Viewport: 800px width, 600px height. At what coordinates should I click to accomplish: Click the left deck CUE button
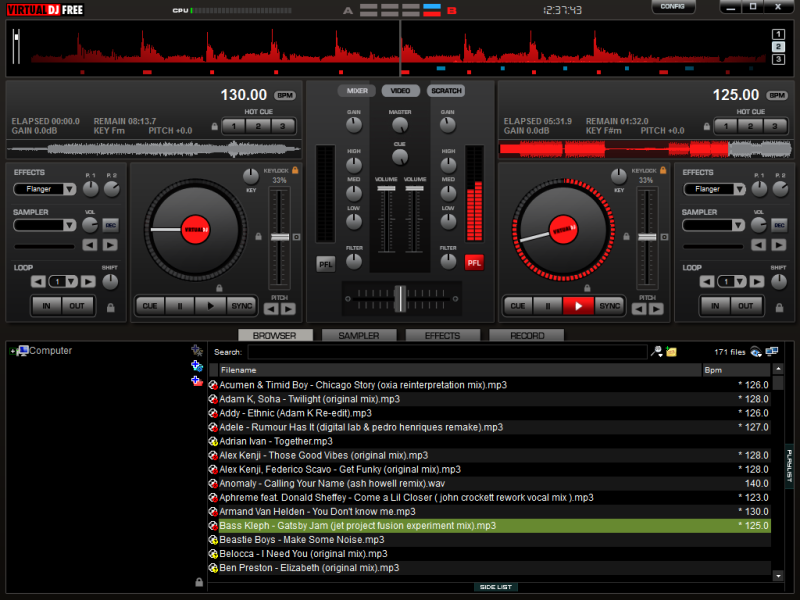tap(150, 306)
